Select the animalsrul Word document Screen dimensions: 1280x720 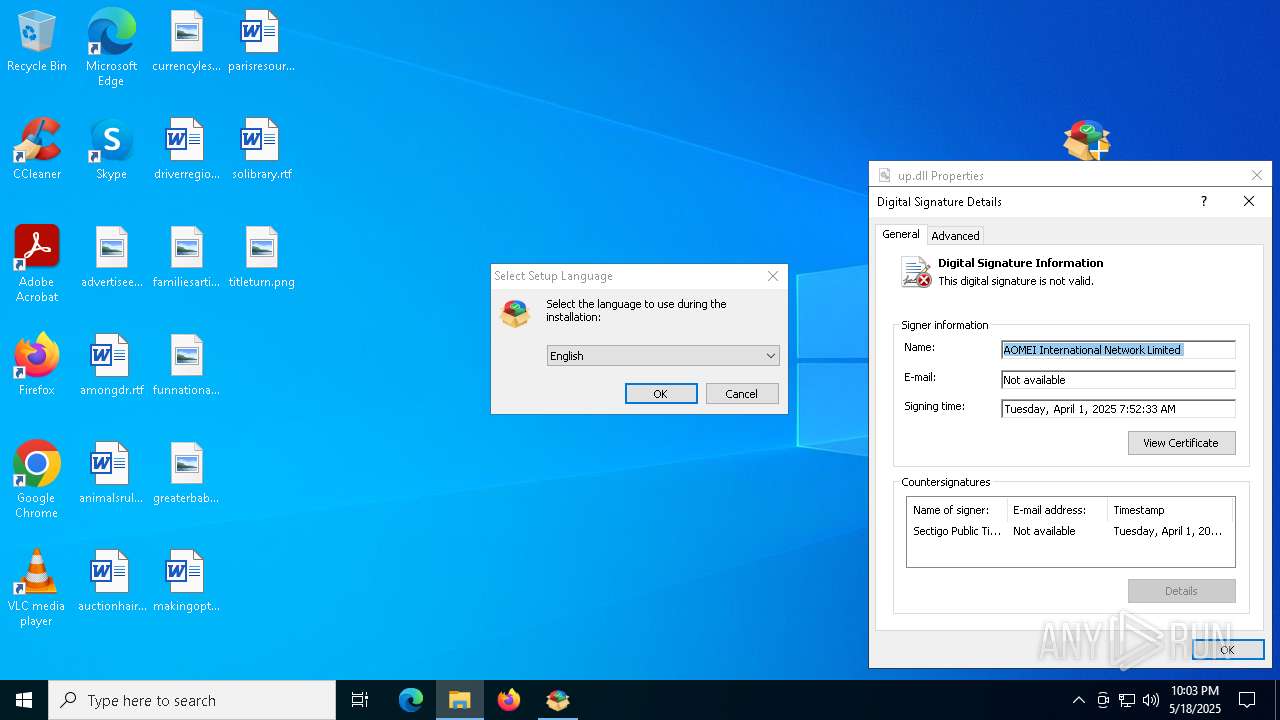[111, 474]
